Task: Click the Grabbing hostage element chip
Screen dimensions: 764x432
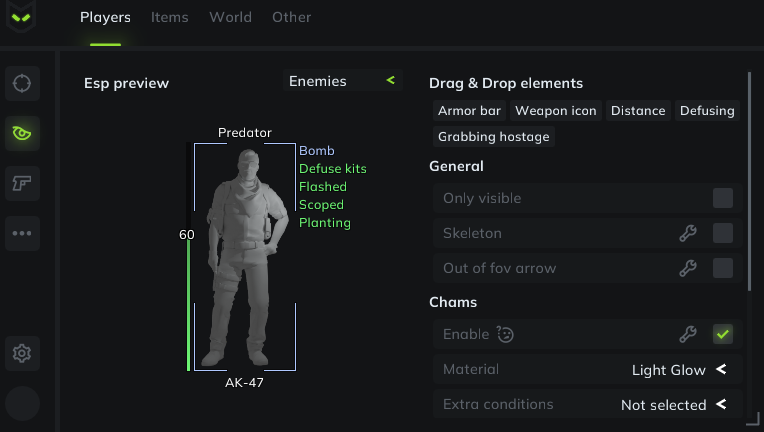Action: 494,136
